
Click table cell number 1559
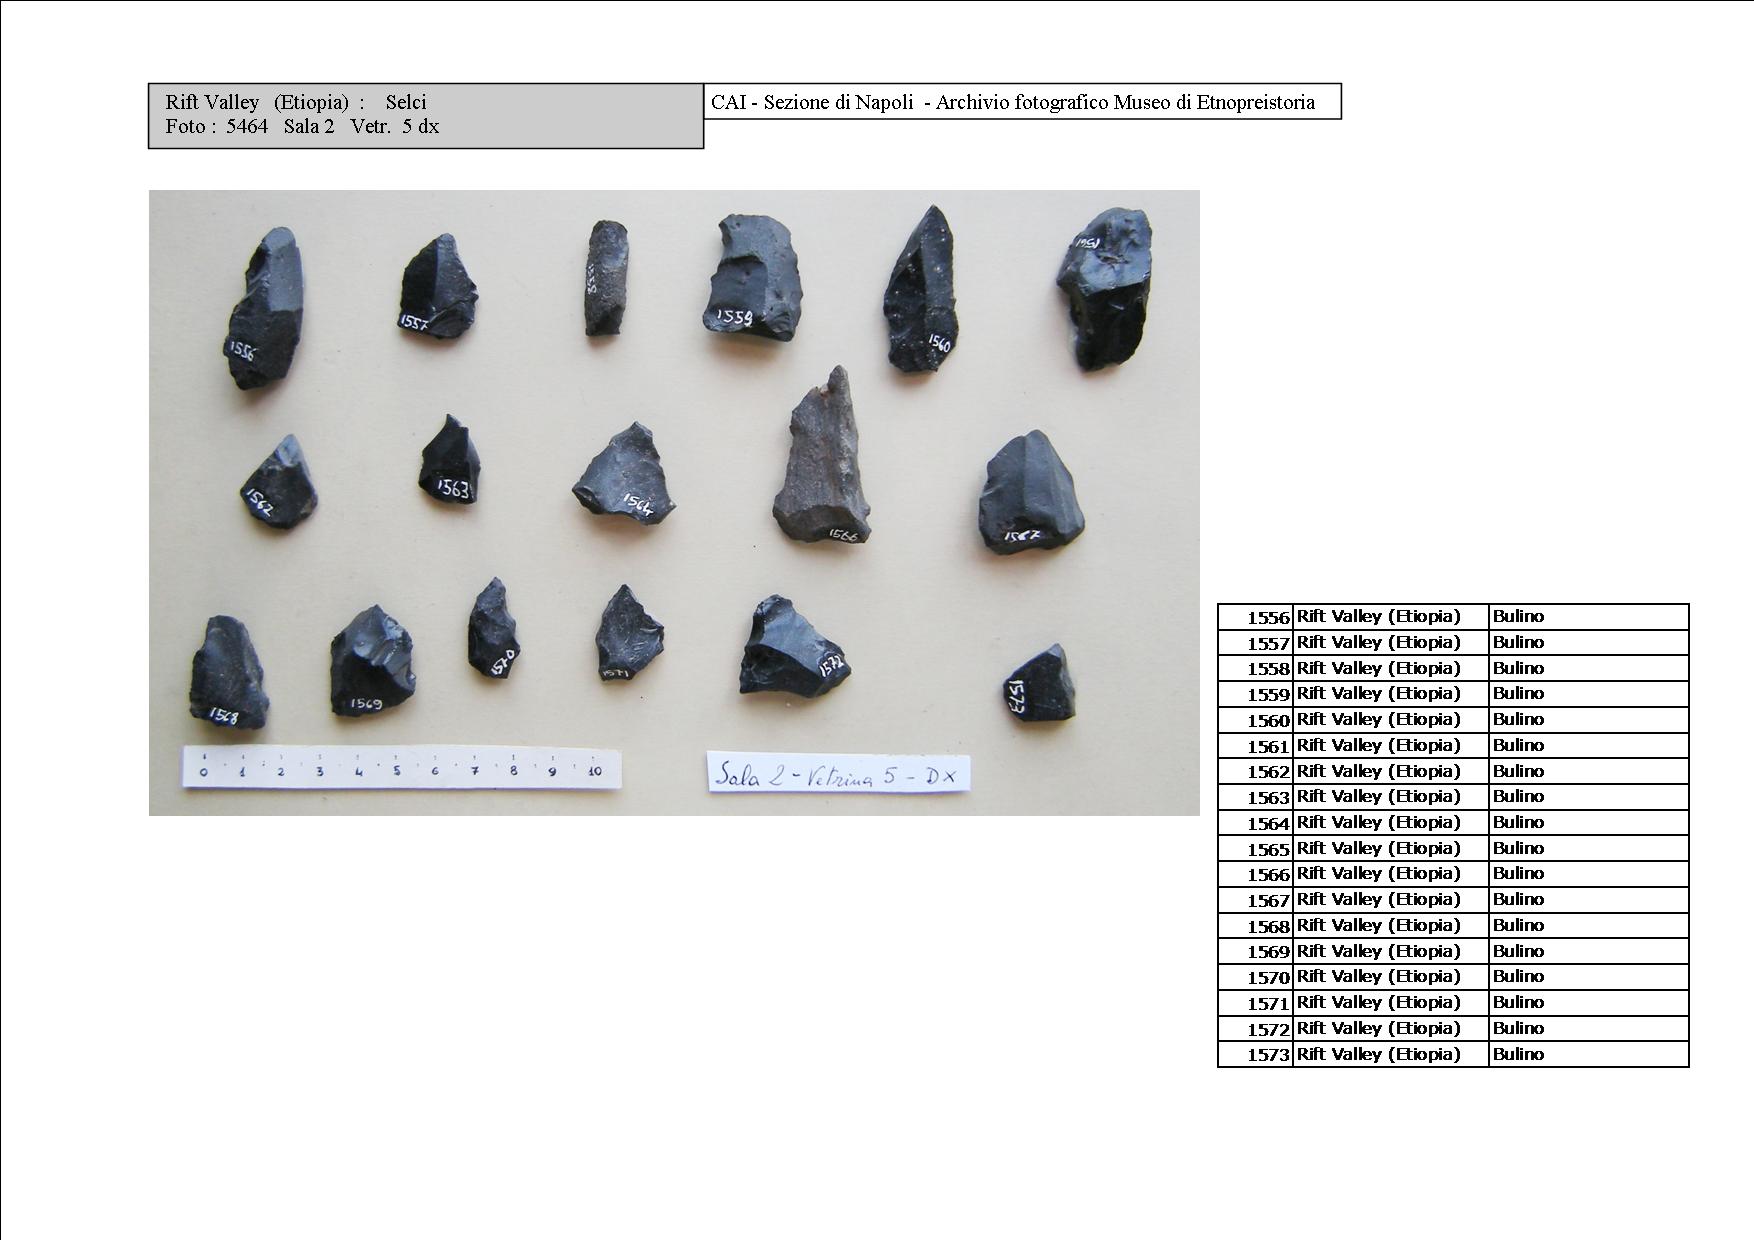tap(1255, 694)
